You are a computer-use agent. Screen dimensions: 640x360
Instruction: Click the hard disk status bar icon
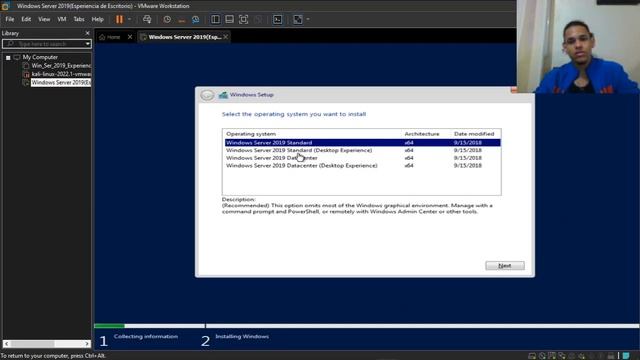pos(532,356)
